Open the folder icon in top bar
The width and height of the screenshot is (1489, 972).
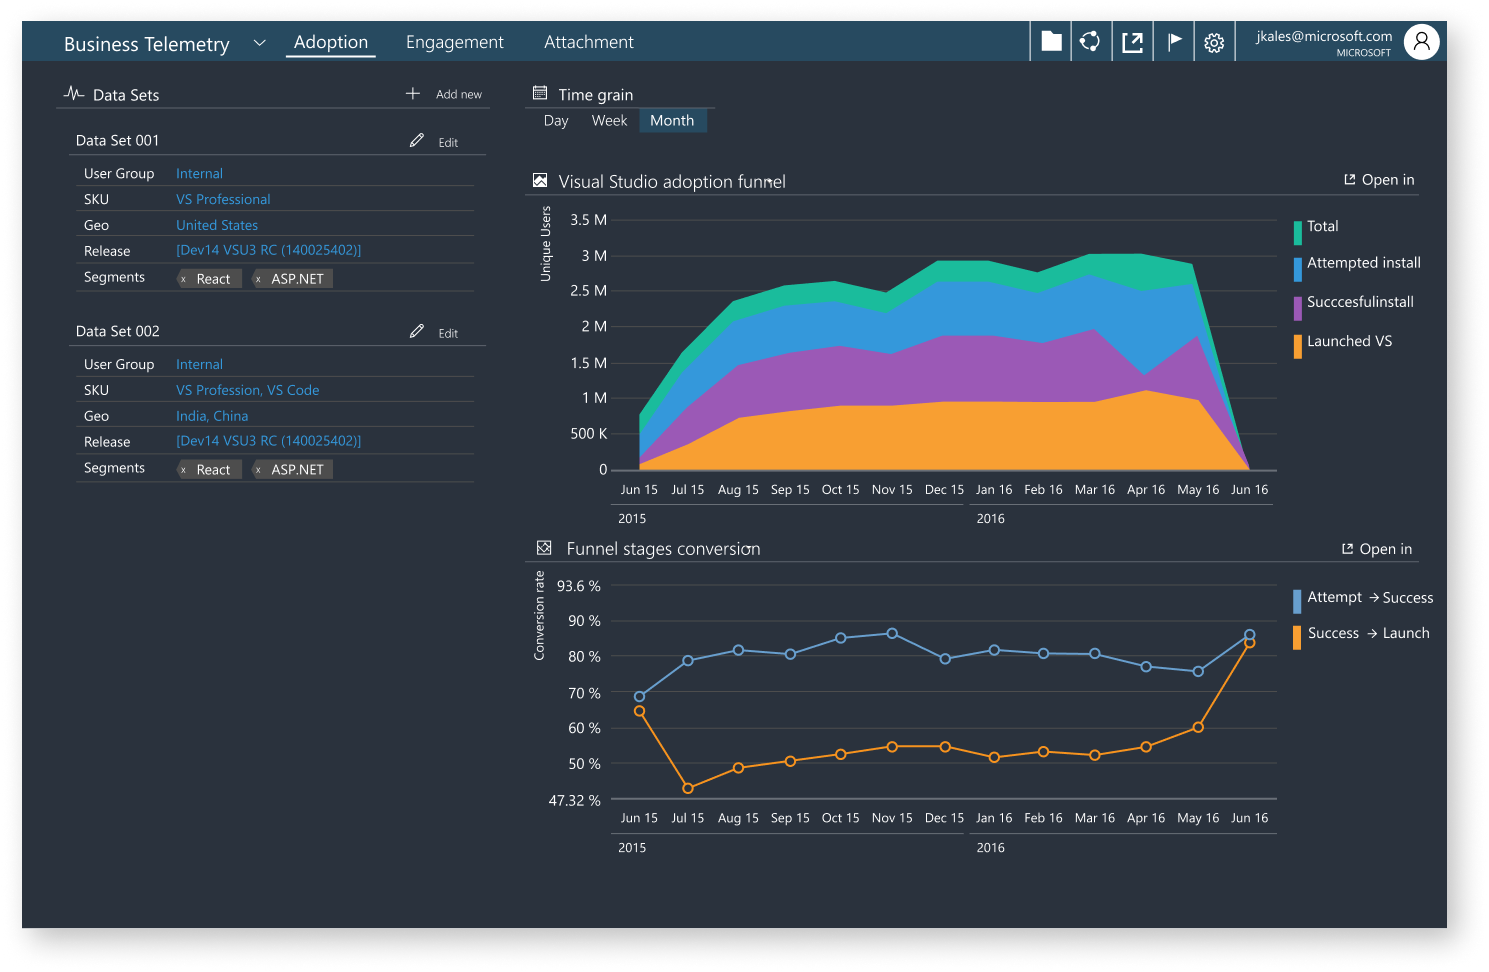1051,41
